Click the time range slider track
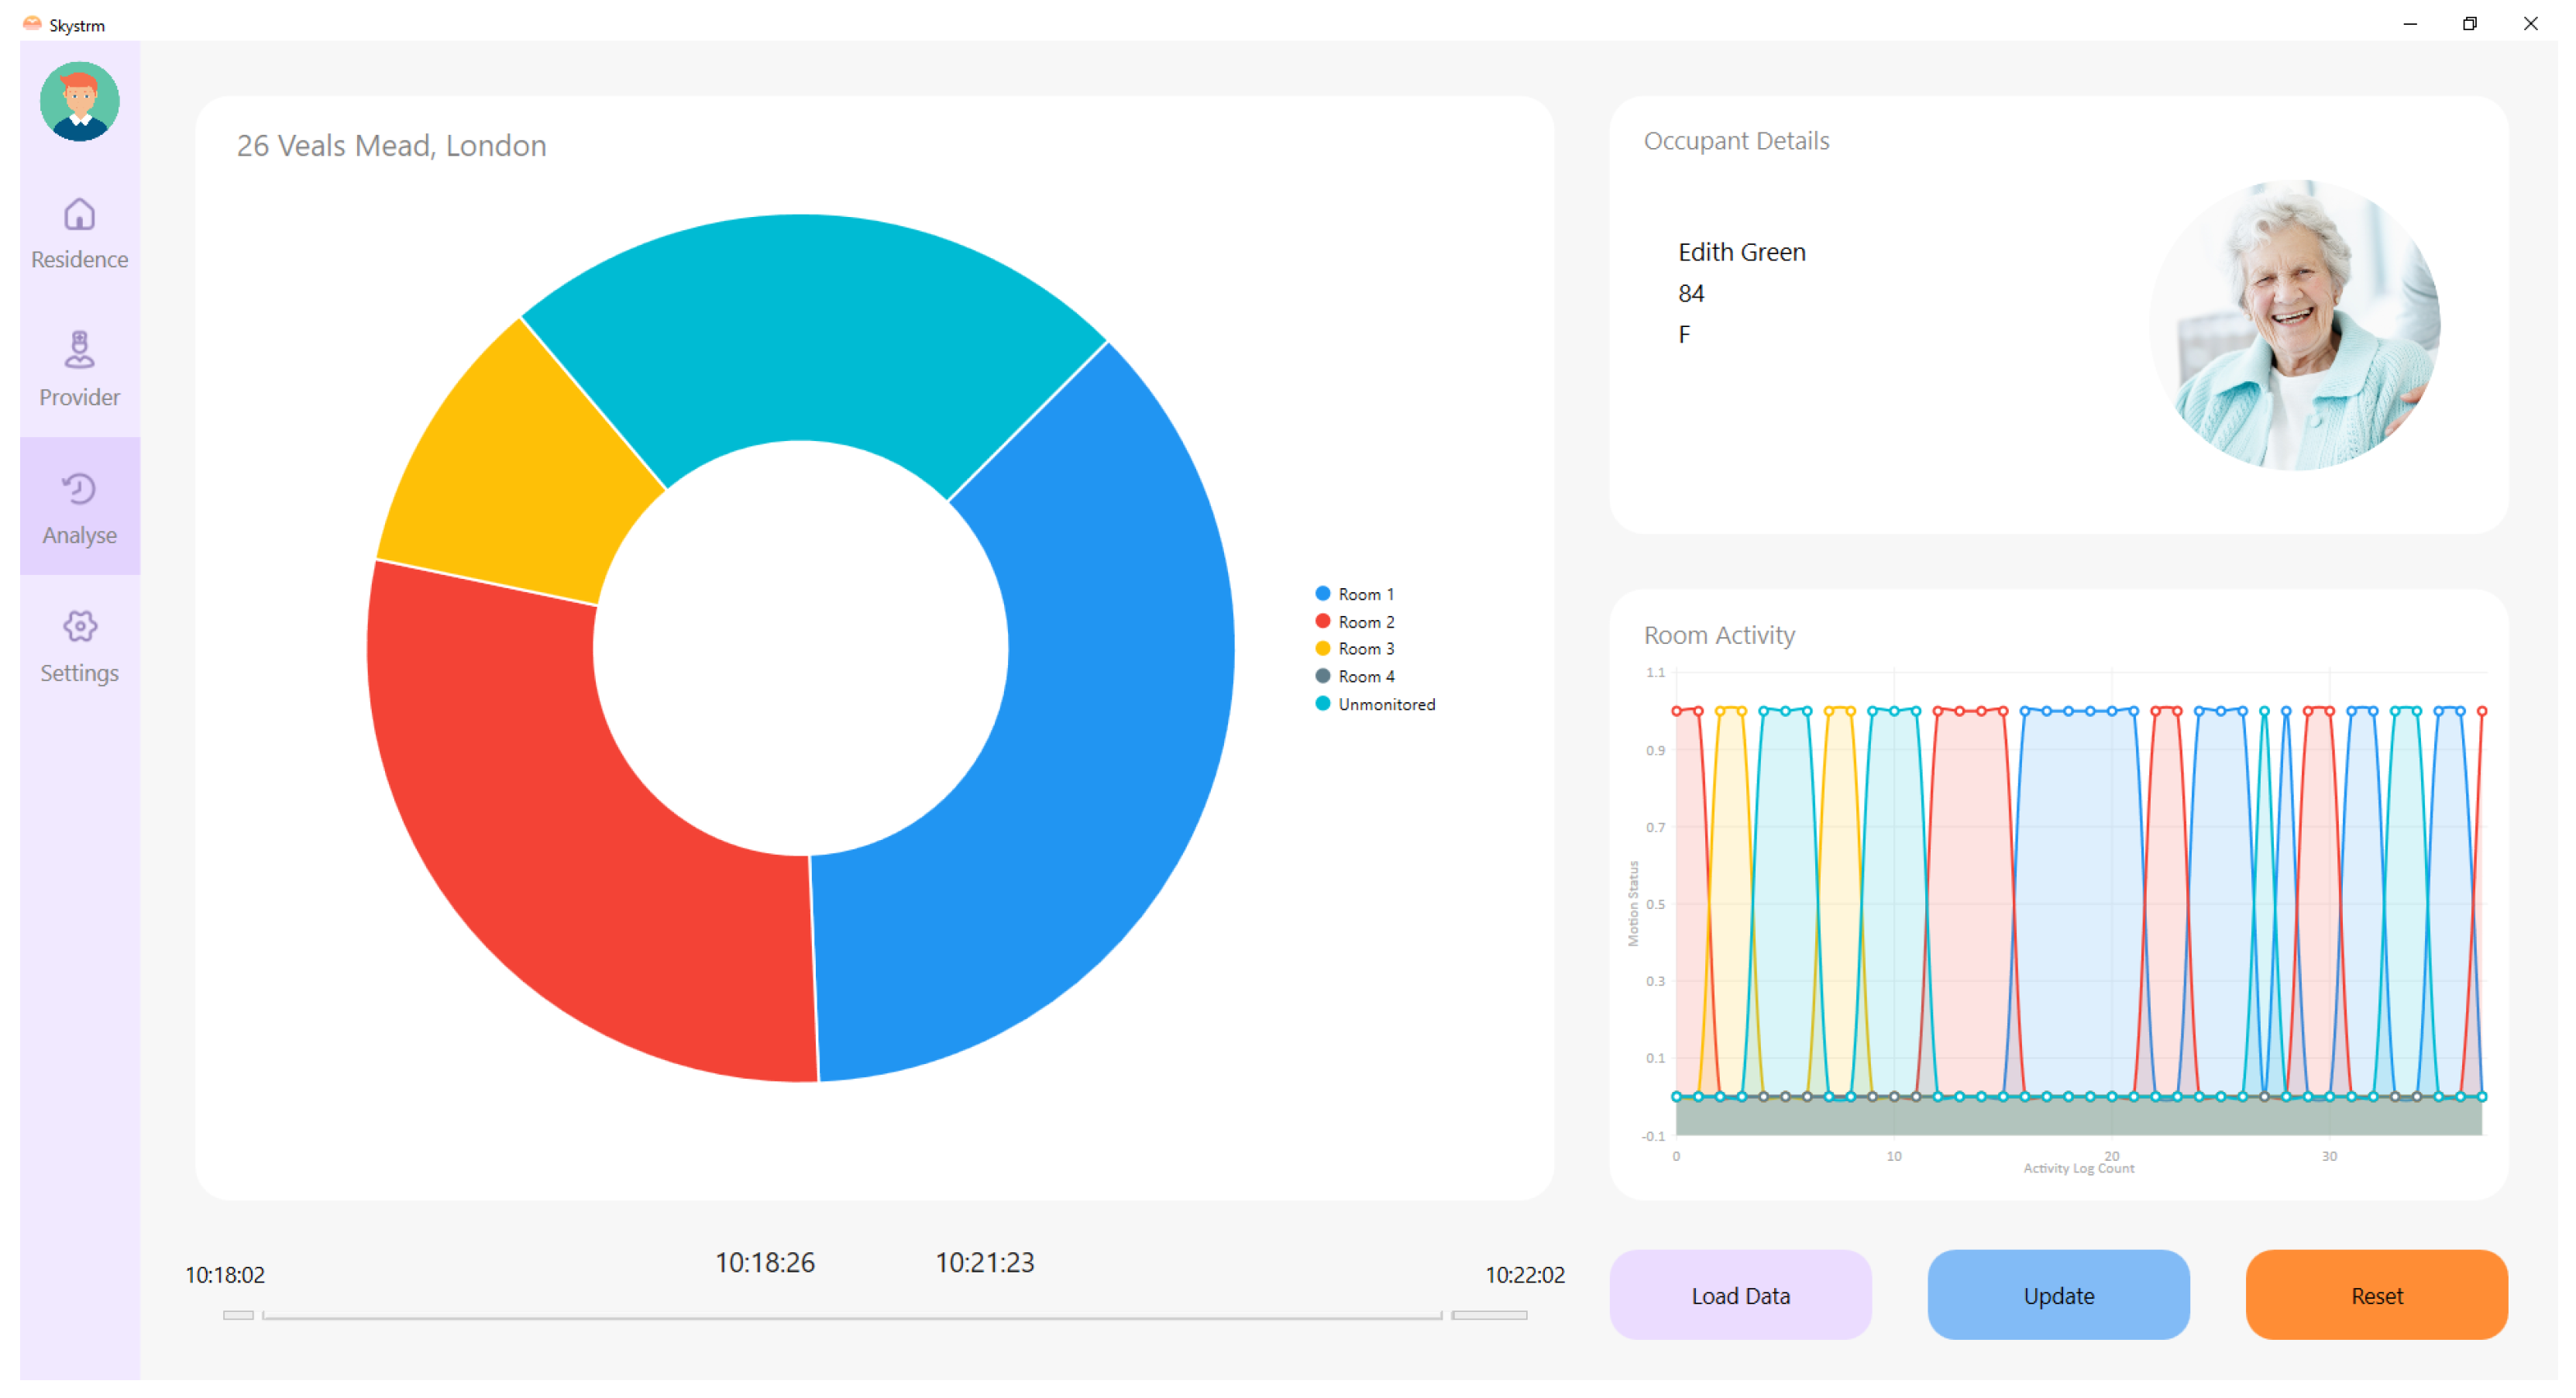The image size is (2576, 1398). (x=852, y=1316)
